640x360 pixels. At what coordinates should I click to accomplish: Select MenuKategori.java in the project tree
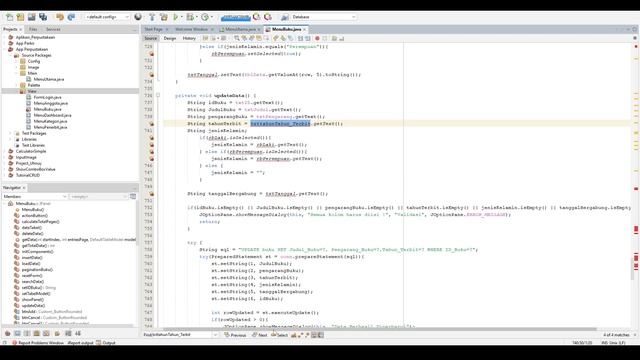(x=50, y=121)
